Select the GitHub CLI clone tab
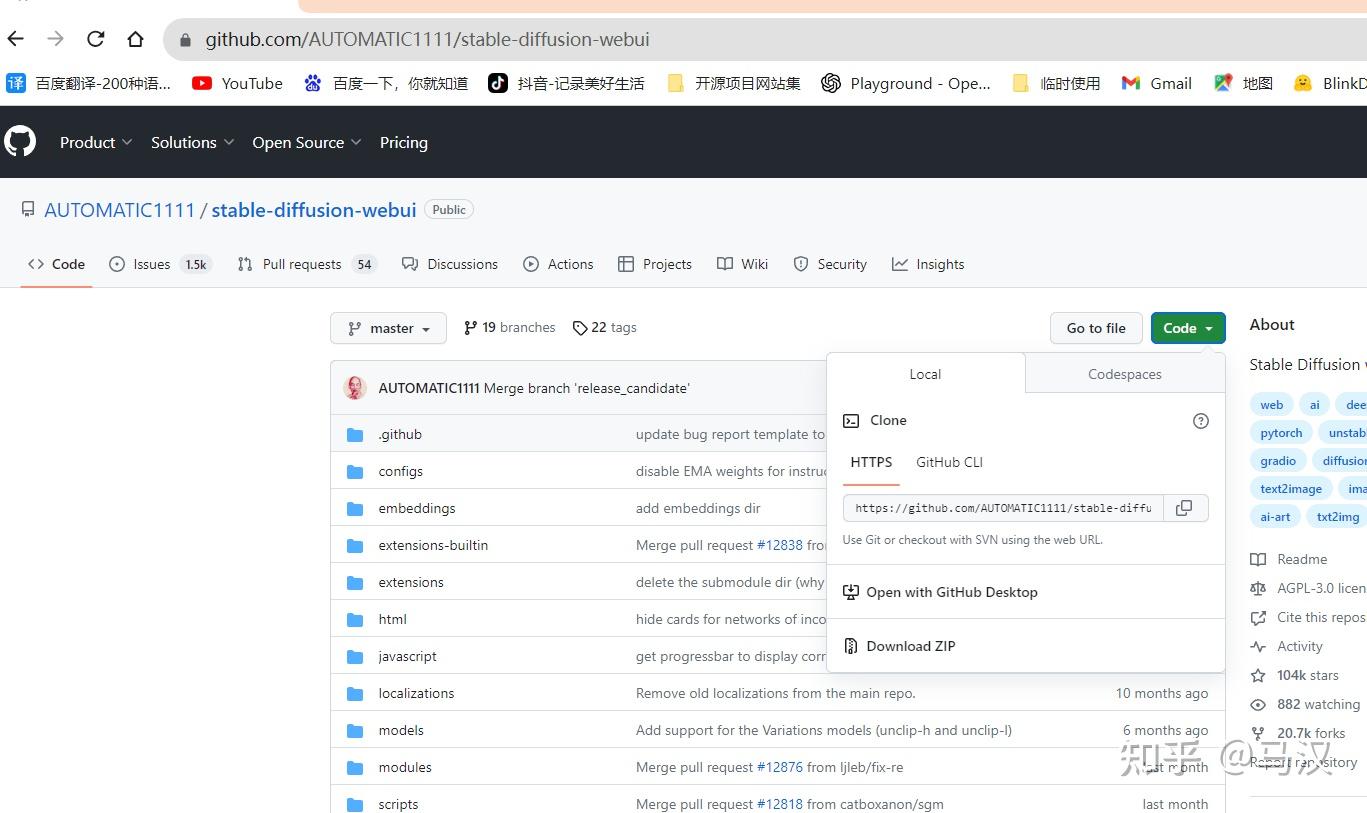This screenshot has width=1367, height=813. (x=949, y=462)
